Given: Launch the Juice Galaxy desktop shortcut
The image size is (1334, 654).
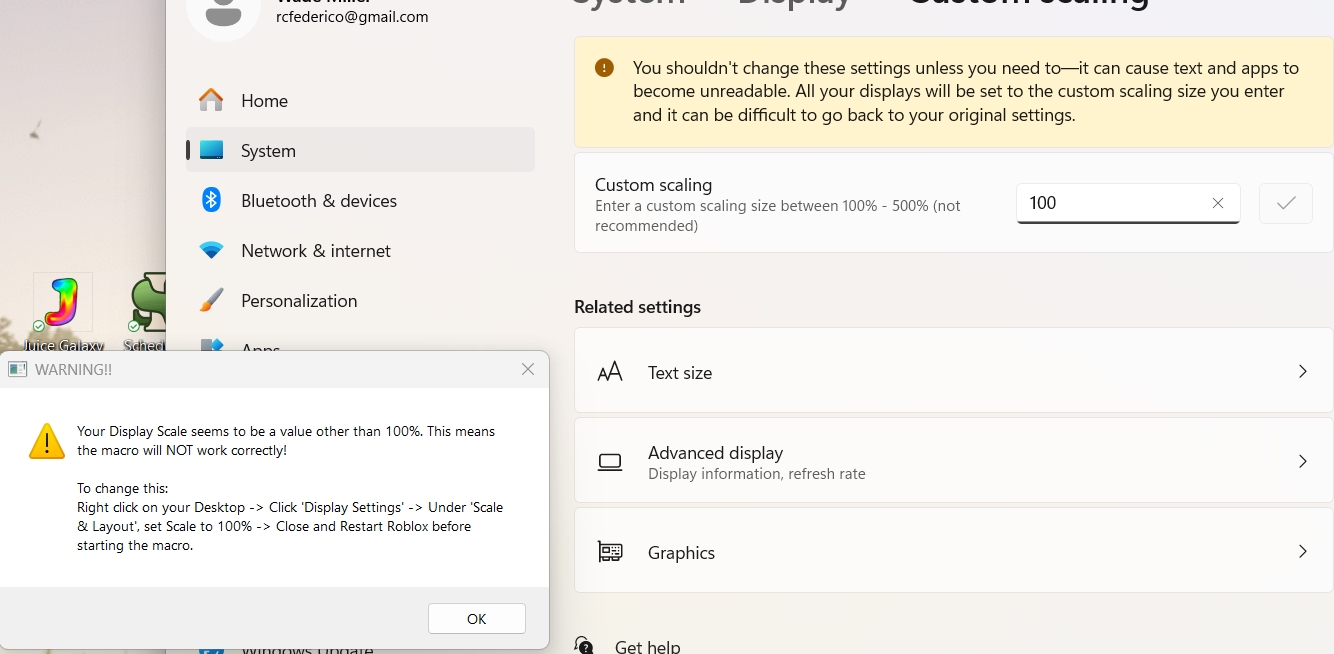Looking at the screenshot, I should [62, 301].
